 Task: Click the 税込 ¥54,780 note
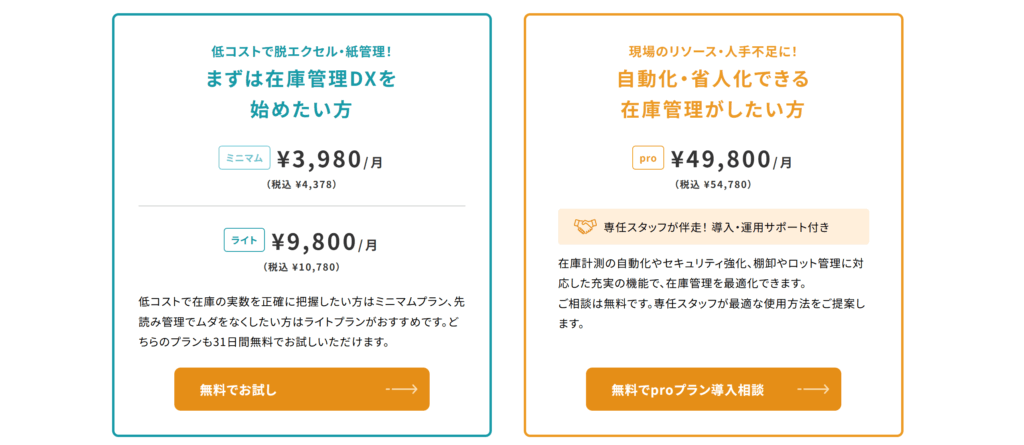pos(713,185)
